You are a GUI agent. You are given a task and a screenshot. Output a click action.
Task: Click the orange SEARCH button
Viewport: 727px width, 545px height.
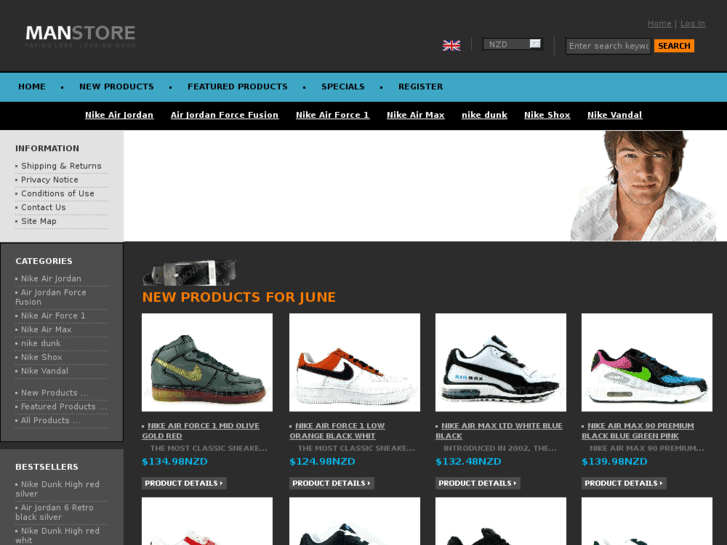[x=674, y=46]
